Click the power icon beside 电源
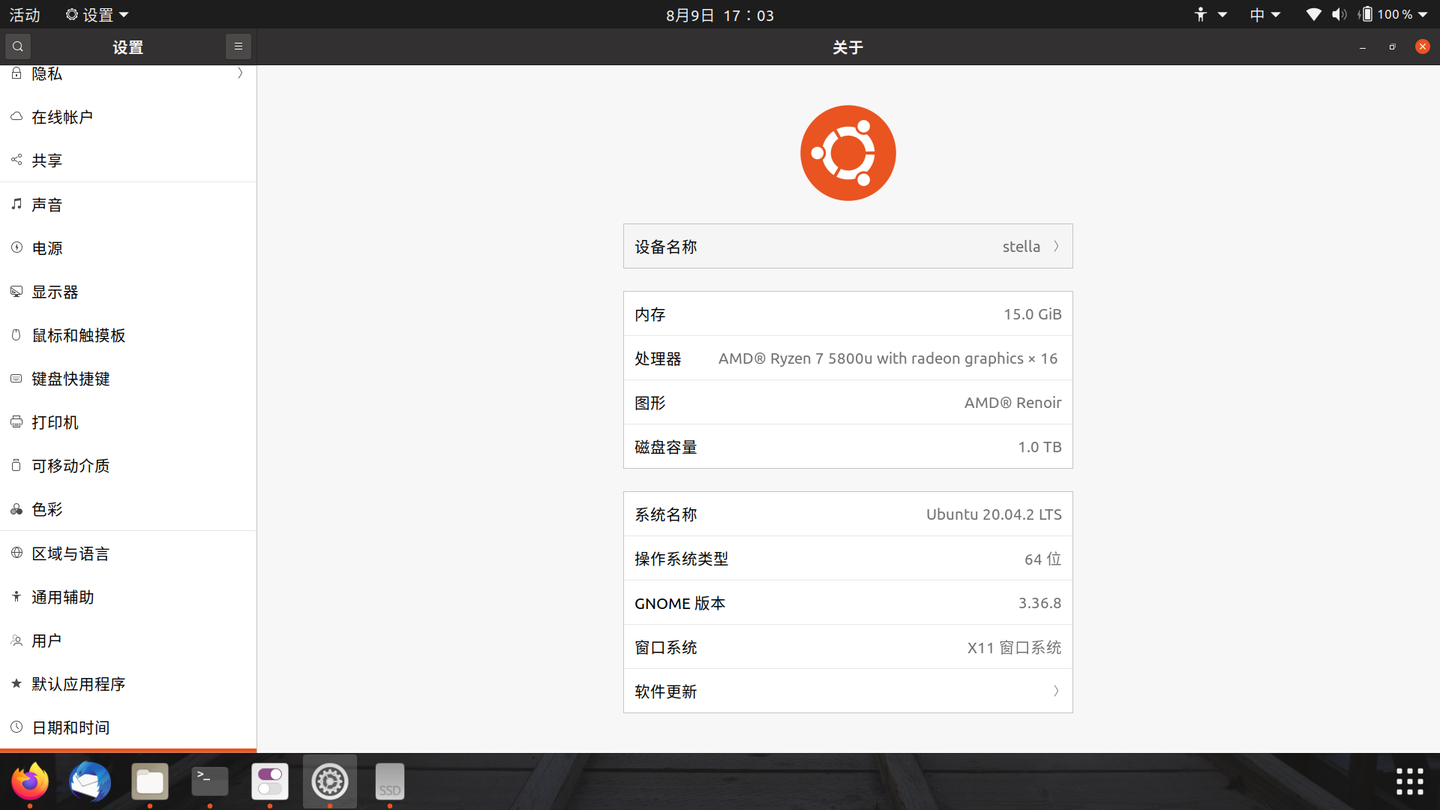The height and width of the screenshot is (810, 1440). 16,248
